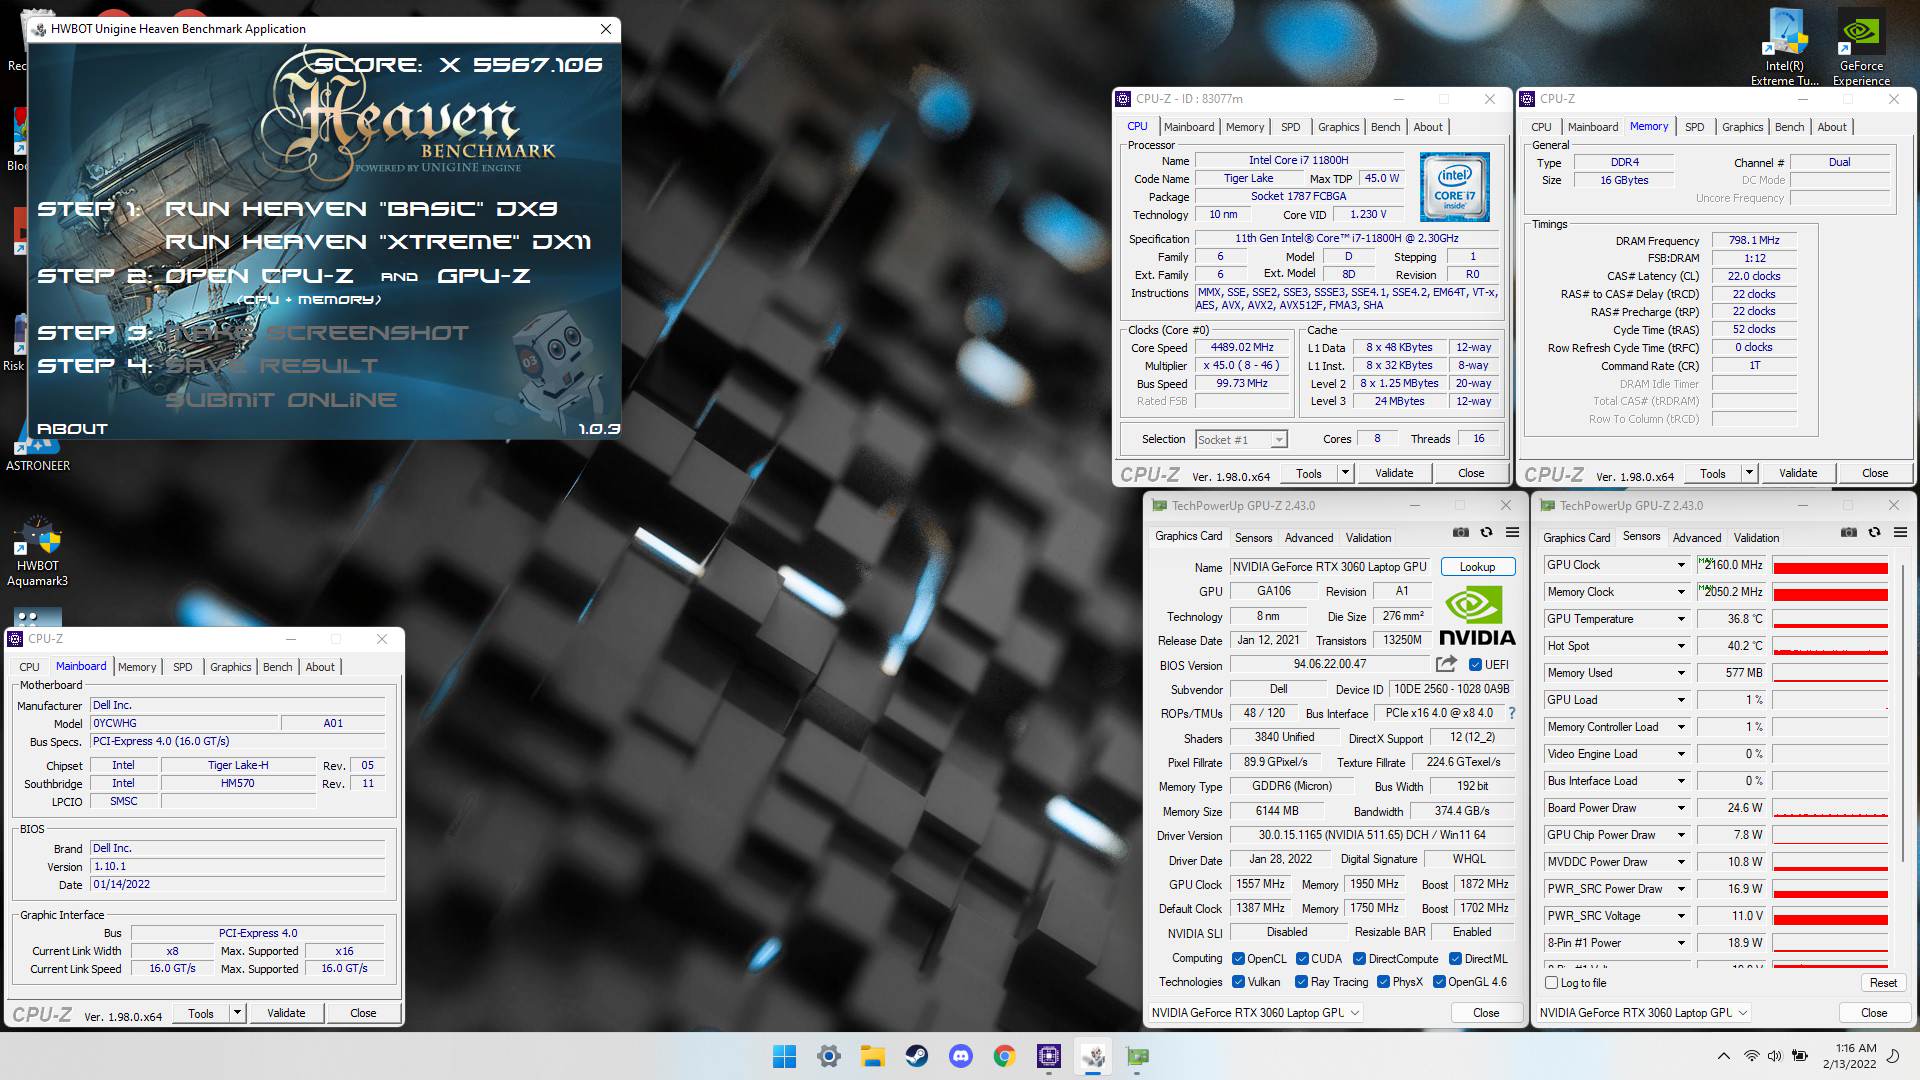Screen dimensions: 1920x1080
Task: Click Tools button in CPU-Z ID window
Action: coord(1308,473)
